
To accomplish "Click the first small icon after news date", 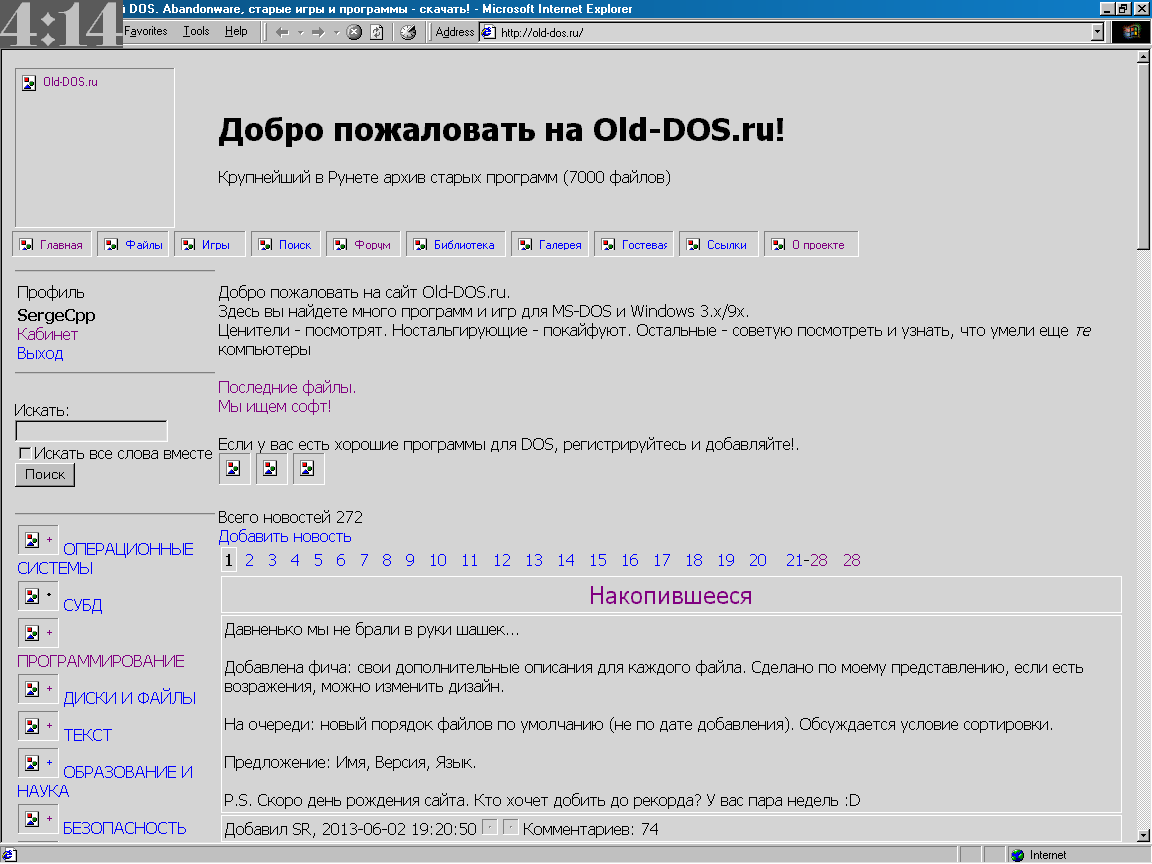I will [x=489, y=827].
